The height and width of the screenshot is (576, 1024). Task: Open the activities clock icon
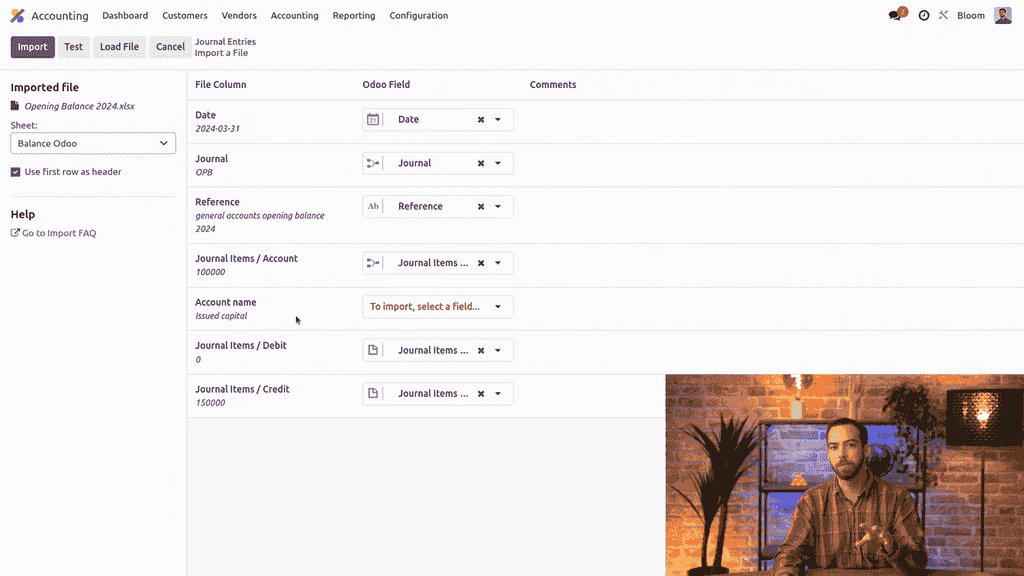tap(924, 16)
